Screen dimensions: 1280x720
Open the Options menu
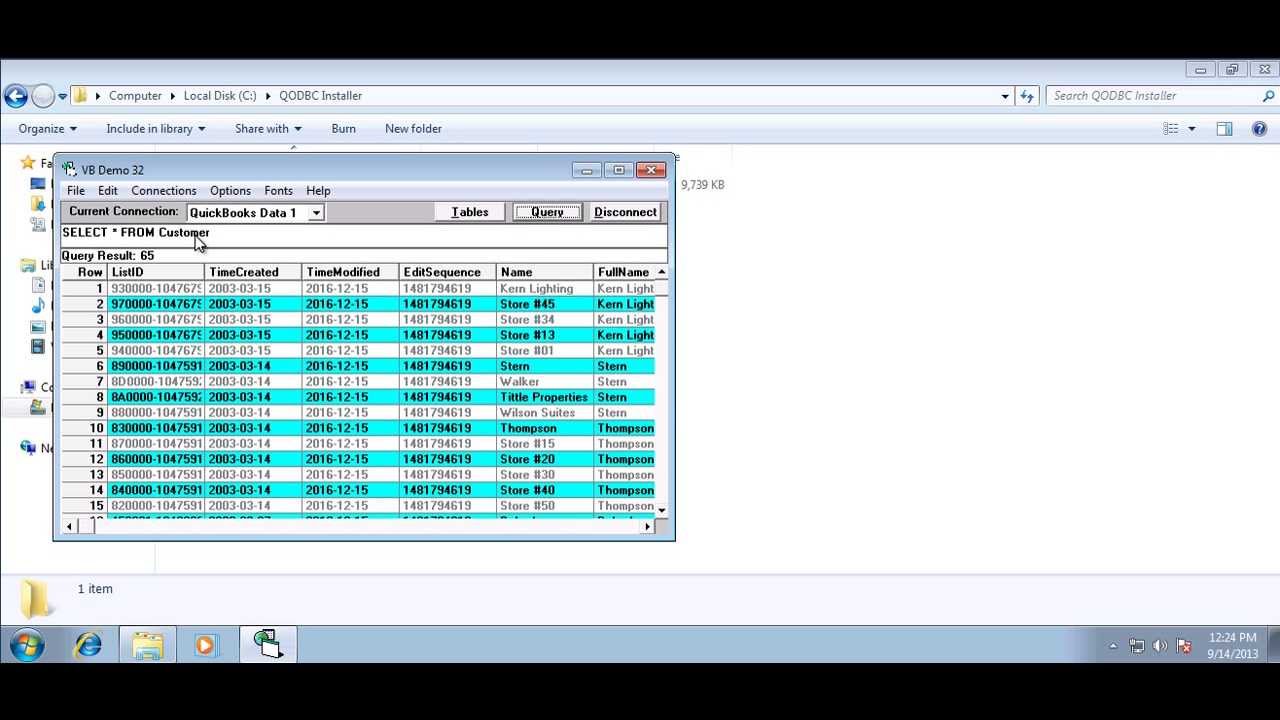tap(230, 191)
